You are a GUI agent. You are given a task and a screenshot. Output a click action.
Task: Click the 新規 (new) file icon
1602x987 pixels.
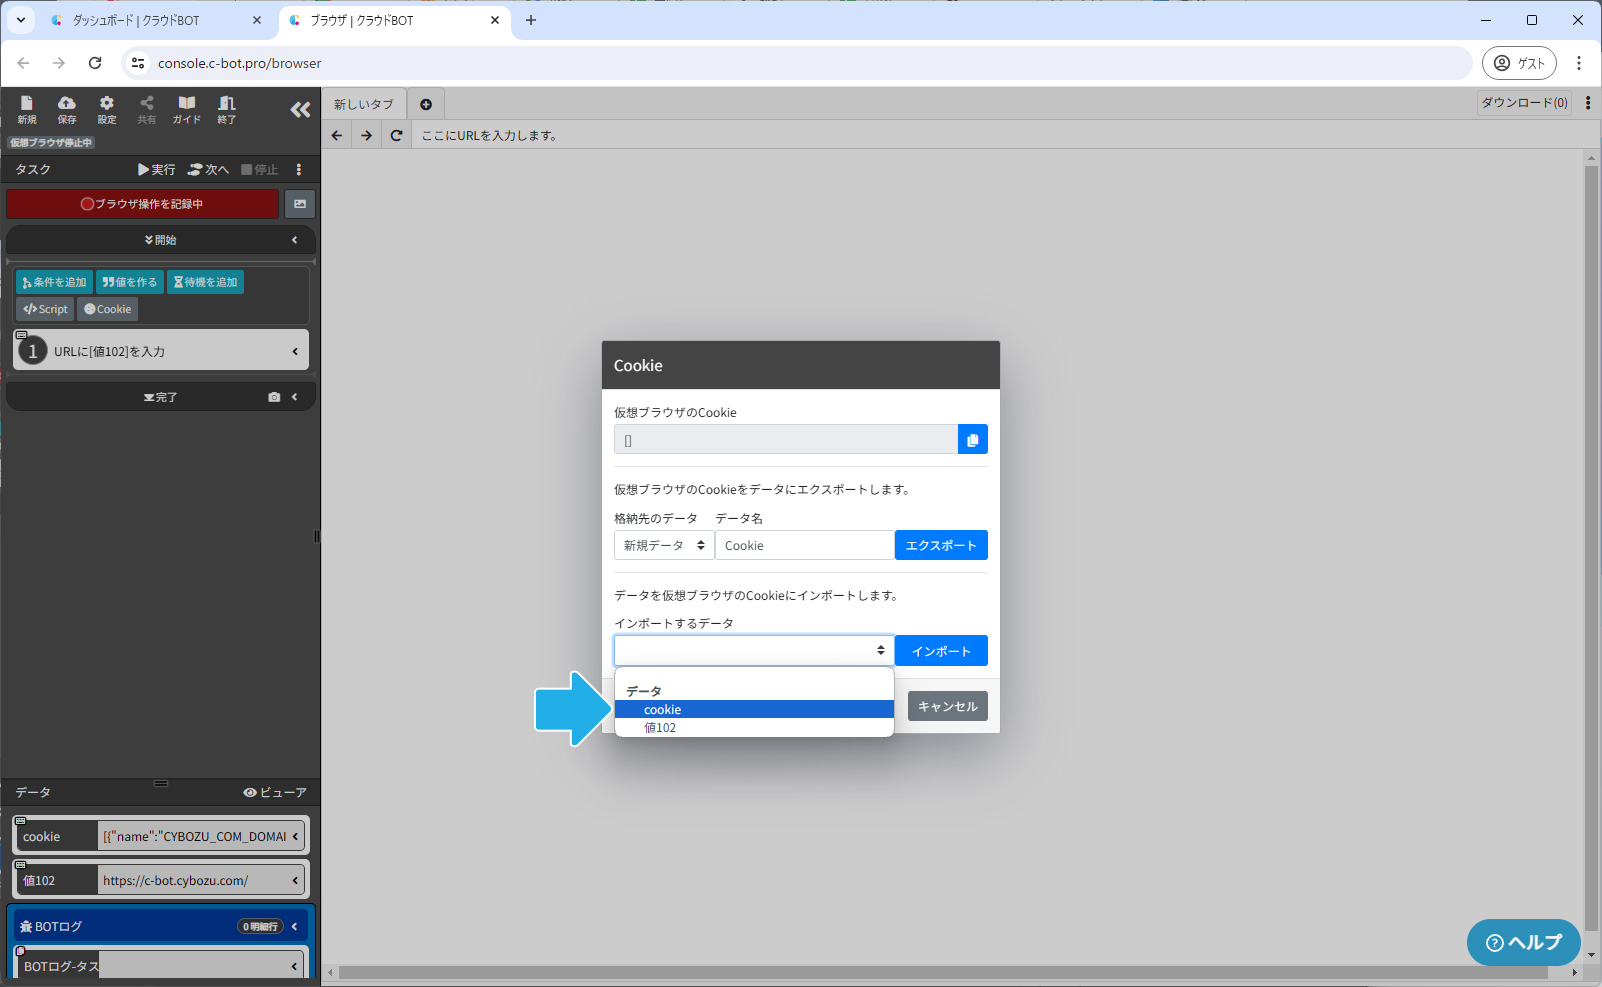27,109
